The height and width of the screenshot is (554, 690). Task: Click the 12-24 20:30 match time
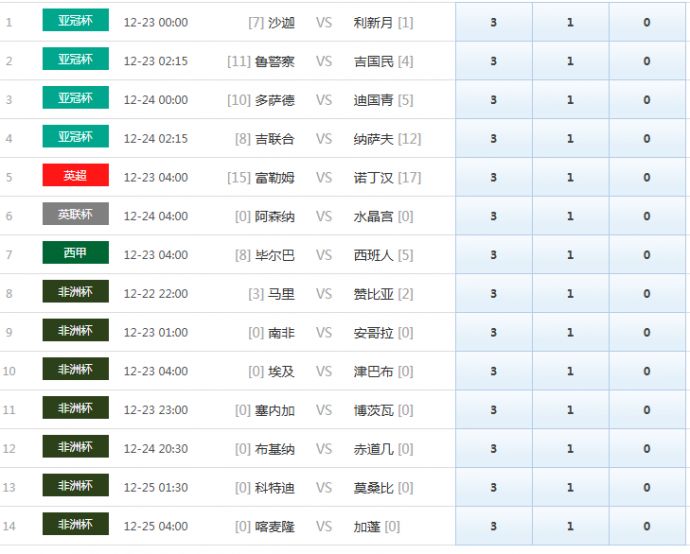155,449
